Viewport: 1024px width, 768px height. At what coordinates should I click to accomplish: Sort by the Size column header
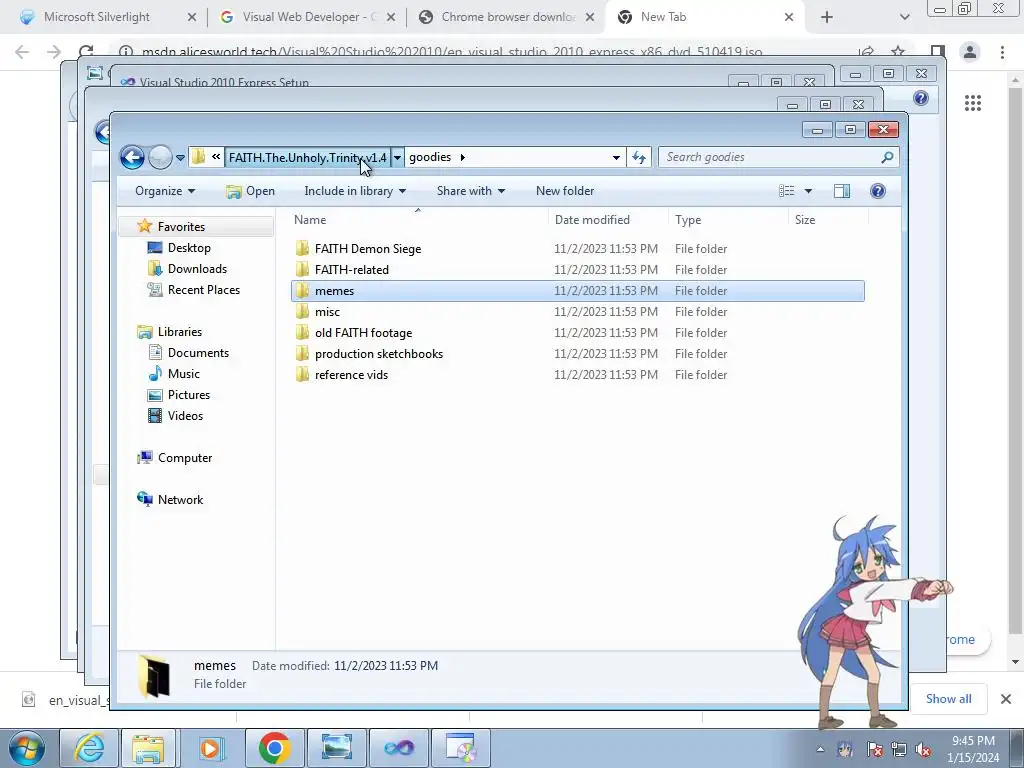(x=828, y=220)
